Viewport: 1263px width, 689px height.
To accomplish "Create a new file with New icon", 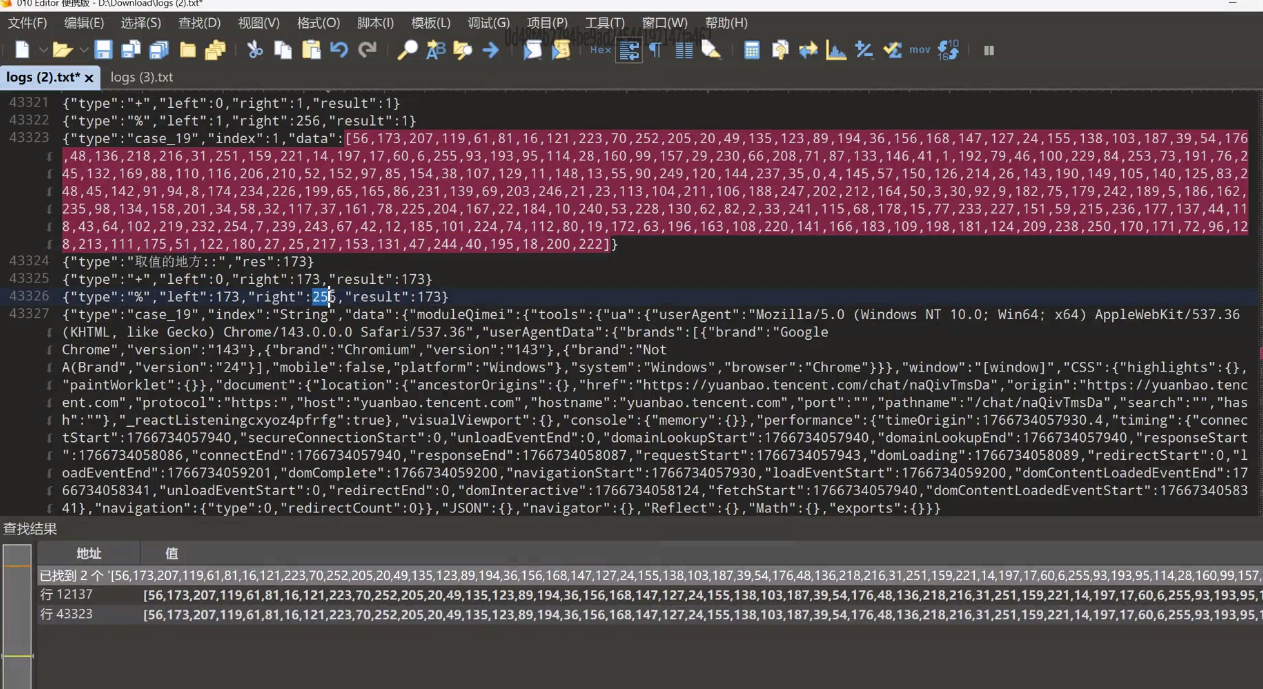I will coord(22,49).
